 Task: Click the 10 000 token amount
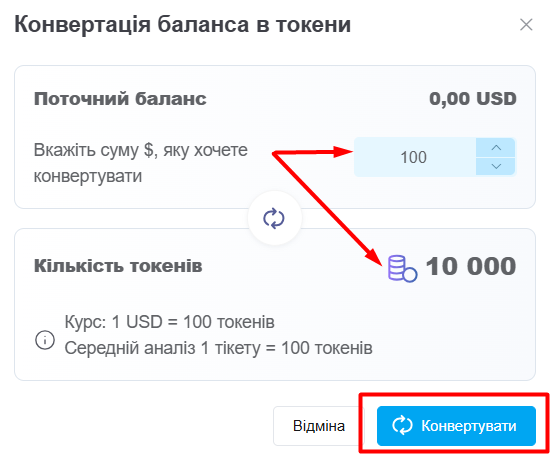[471, 266]
